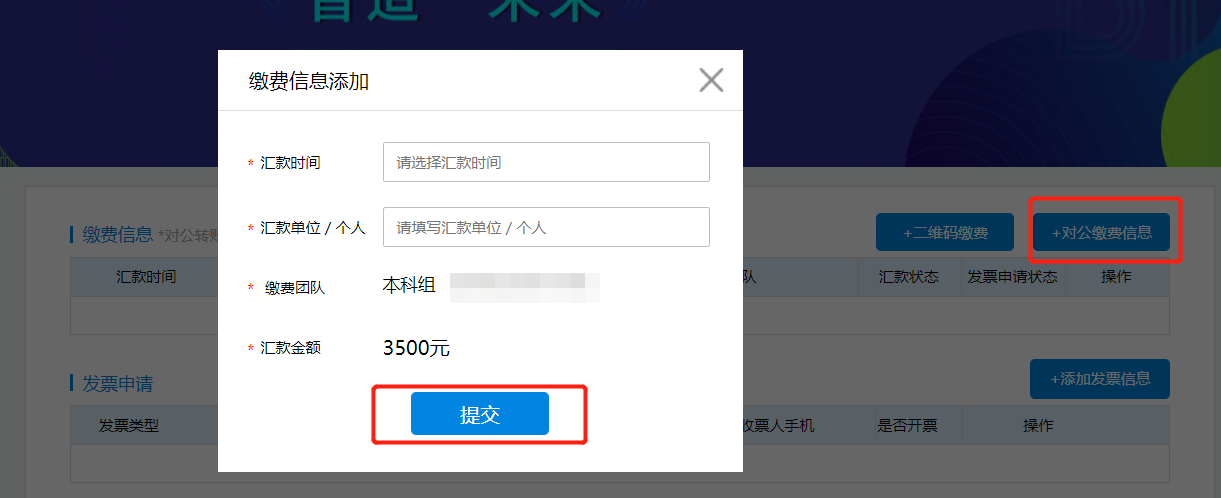
Task: Select 操作 header in the 发票申请 table
Action: [x=1038, y=425]
